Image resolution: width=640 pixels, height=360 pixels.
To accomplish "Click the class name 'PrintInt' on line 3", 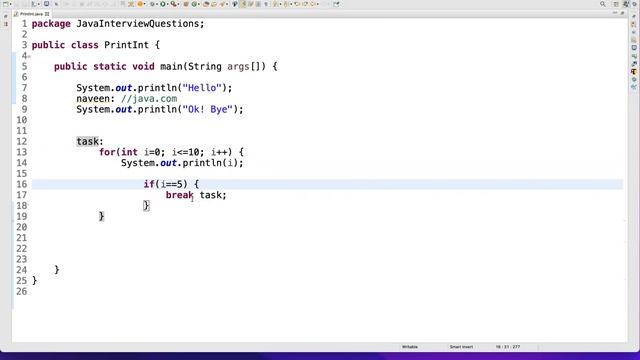I will click(x=126, y=45).
